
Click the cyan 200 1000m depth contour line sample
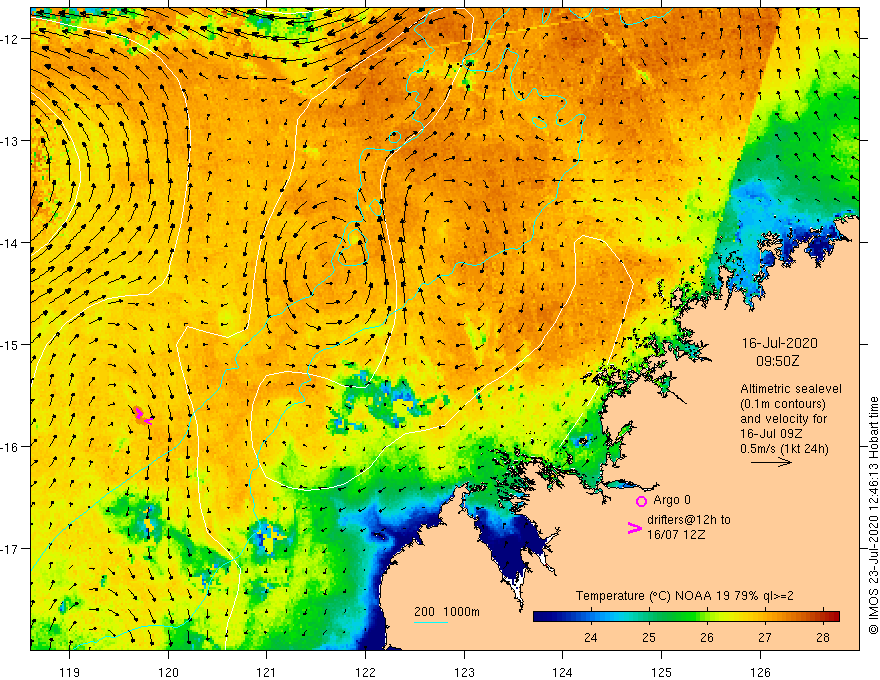coord(430,622)
